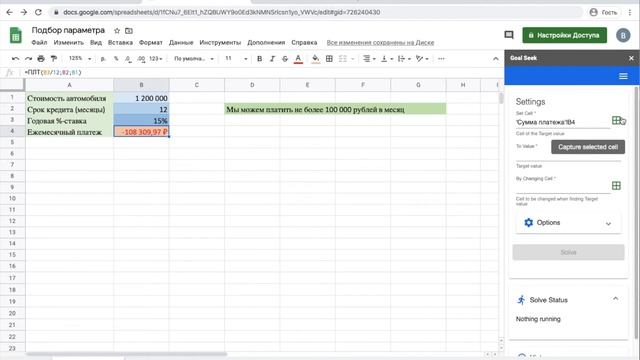This screenshot has width=640, height=360.
Task: Open Goal Seek hamburger menu
Action: click(623, 76)
